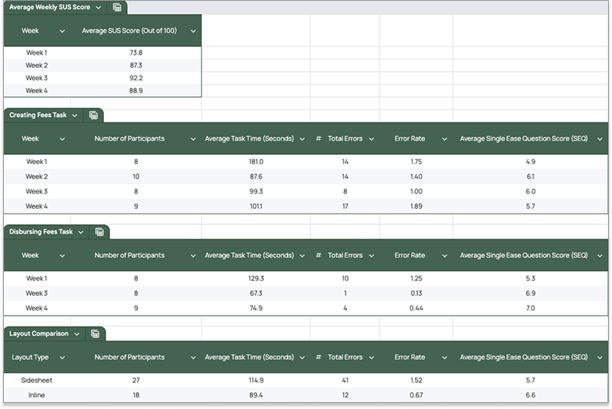The height and width of the screenshot is (409, 612).
Task: Select the 89.4 task time cell
Action: [256, 395]
